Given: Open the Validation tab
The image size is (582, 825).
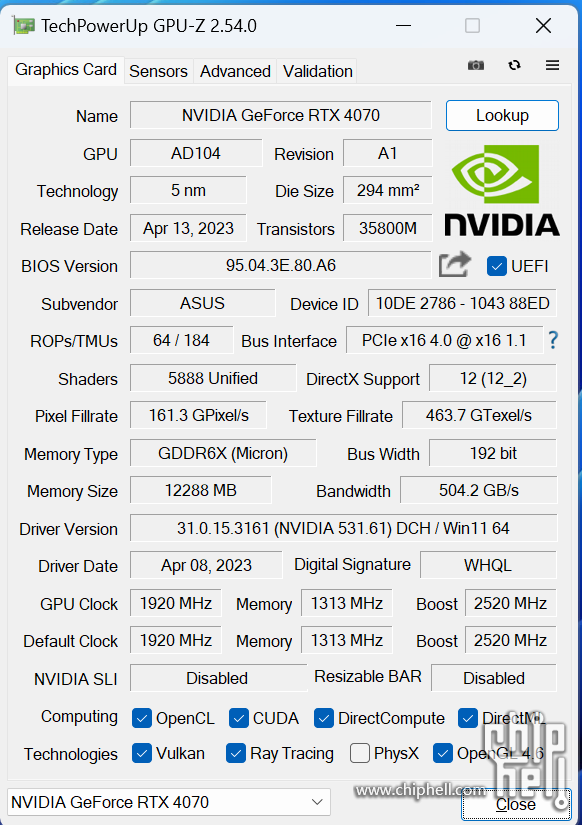Looking at the screenshot, I should pos(317,71).
